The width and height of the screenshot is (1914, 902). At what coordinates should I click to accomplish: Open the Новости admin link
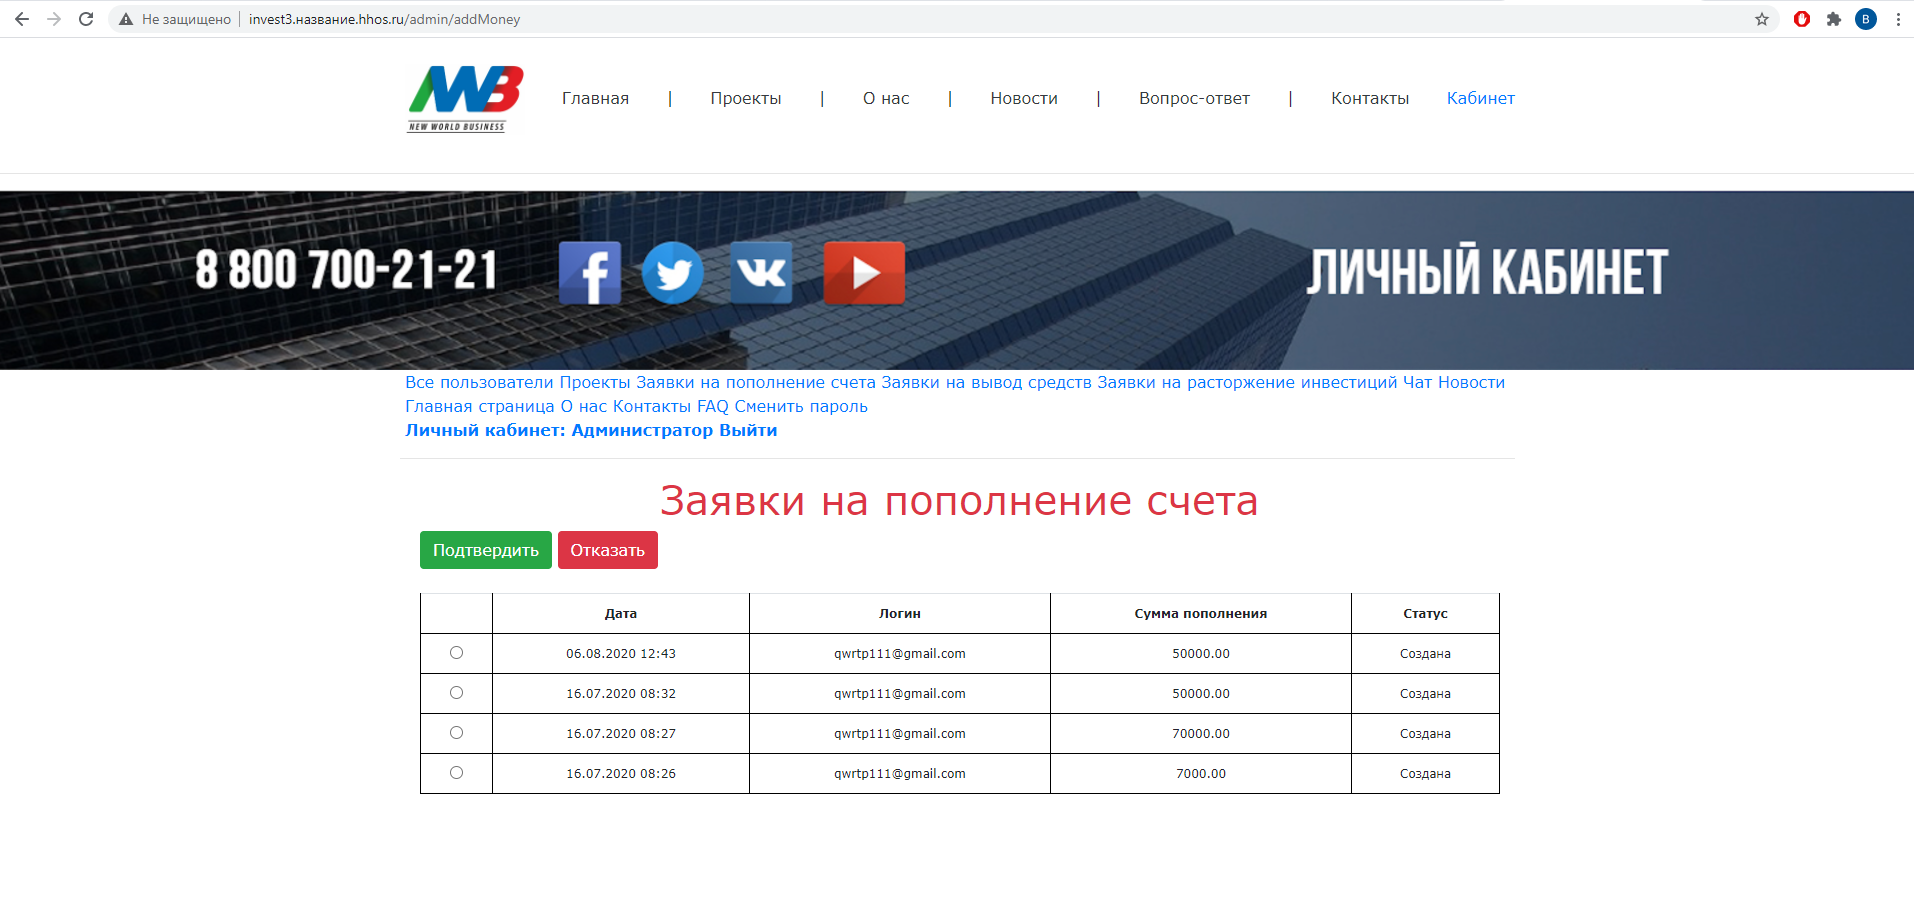[1471, 382]
